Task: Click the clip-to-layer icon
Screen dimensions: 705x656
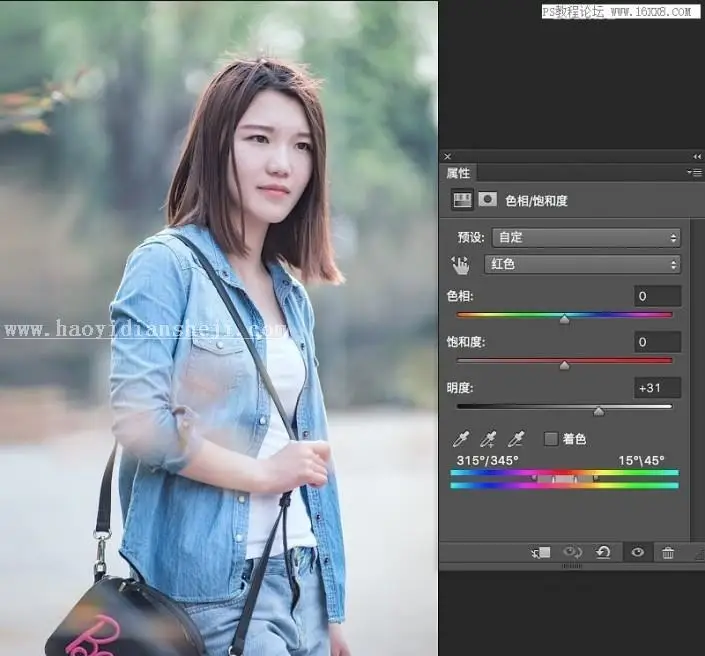Action: coord(541,553)
